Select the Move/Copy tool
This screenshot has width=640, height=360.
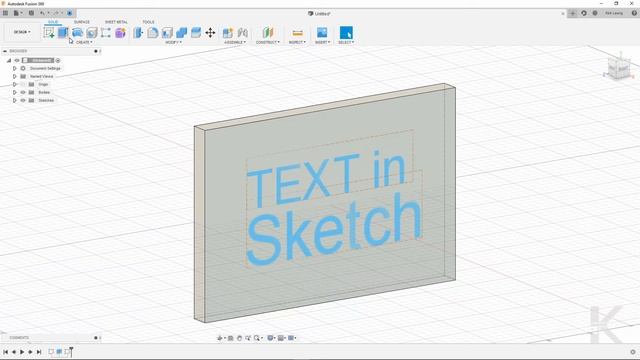point(210,32)
